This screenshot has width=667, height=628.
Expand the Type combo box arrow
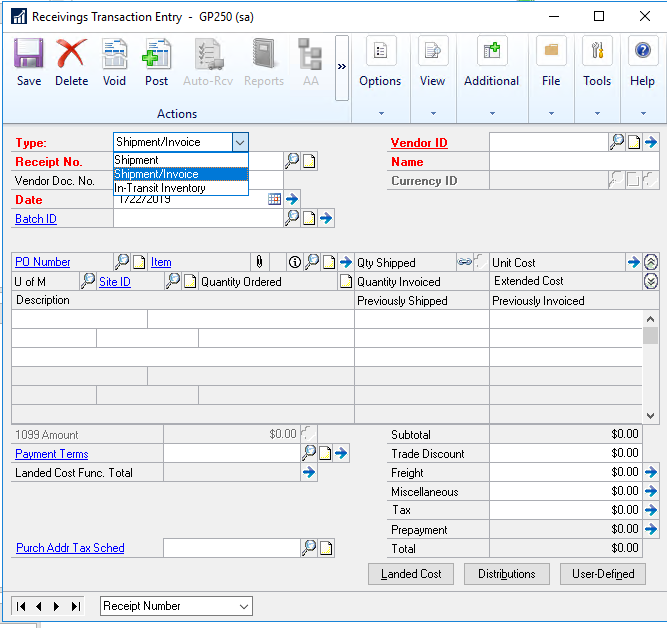click(239, 142)
